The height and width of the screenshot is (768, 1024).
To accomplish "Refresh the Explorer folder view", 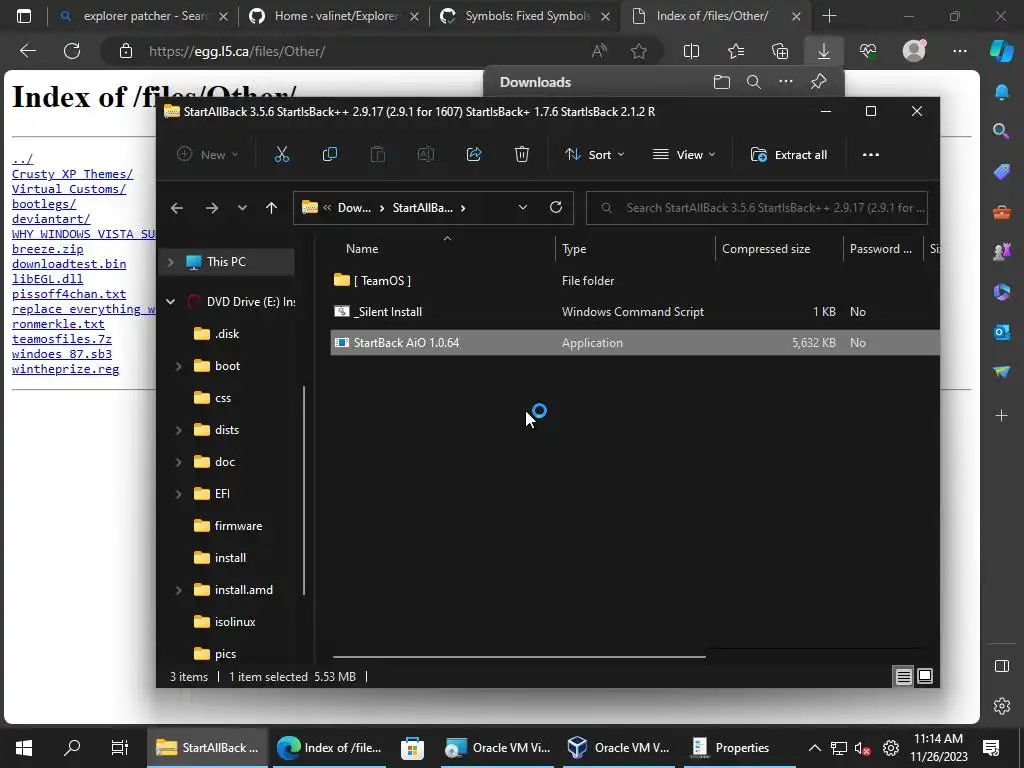I will [x=556, y=207].
